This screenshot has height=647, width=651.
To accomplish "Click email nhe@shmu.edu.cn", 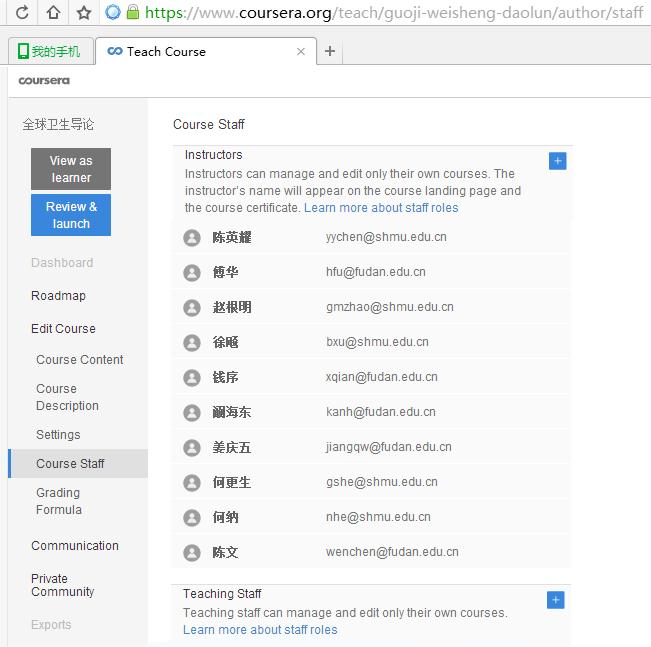I will click(378, 517).
